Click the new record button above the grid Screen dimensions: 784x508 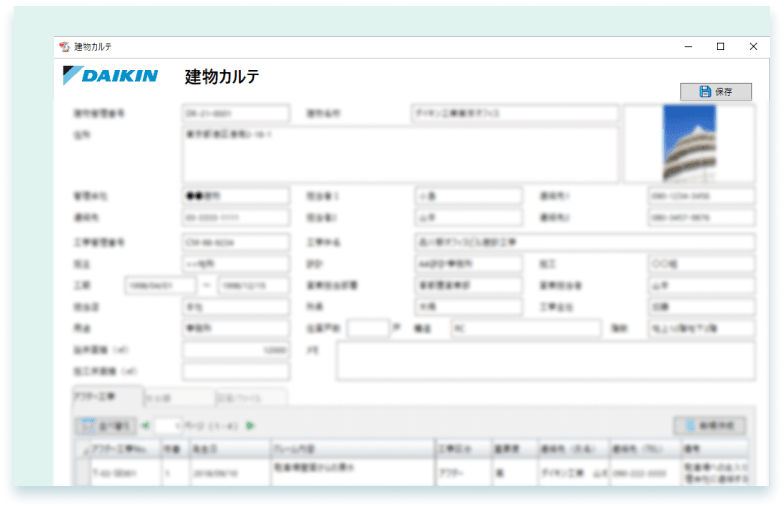pos(709,426)
